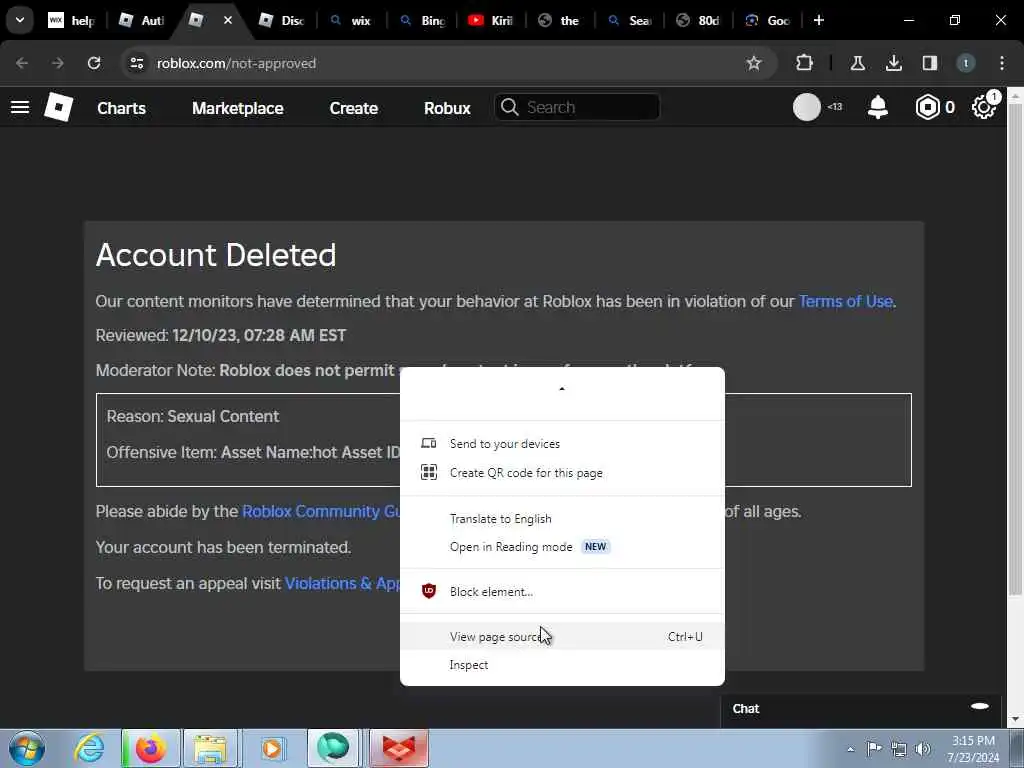The image size is (1024, 768).
Task: Choose 'Inspect' context menu entry
Action: [x=562, y=665]
